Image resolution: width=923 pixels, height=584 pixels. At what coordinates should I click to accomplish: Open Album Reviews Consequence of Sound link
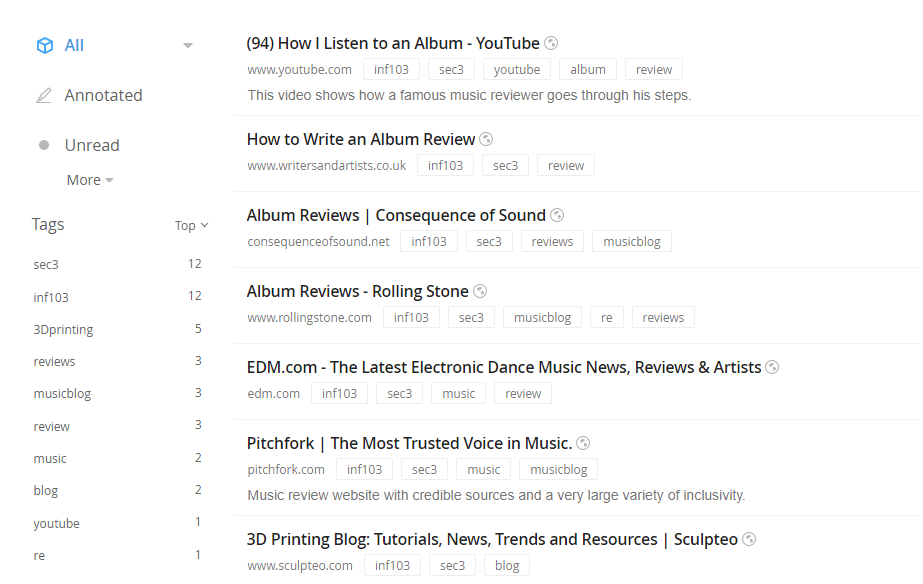coord(396,215)
